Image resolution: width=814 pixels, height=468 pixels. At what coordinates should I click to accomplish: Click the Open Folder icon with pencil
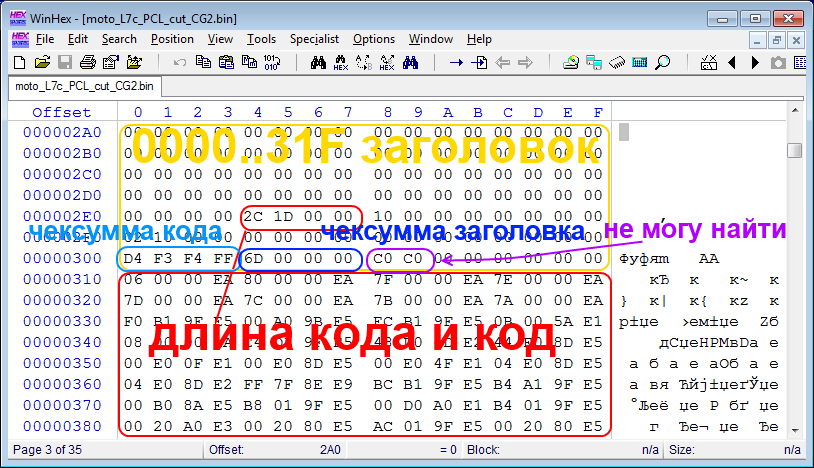(x=134, y=63)
